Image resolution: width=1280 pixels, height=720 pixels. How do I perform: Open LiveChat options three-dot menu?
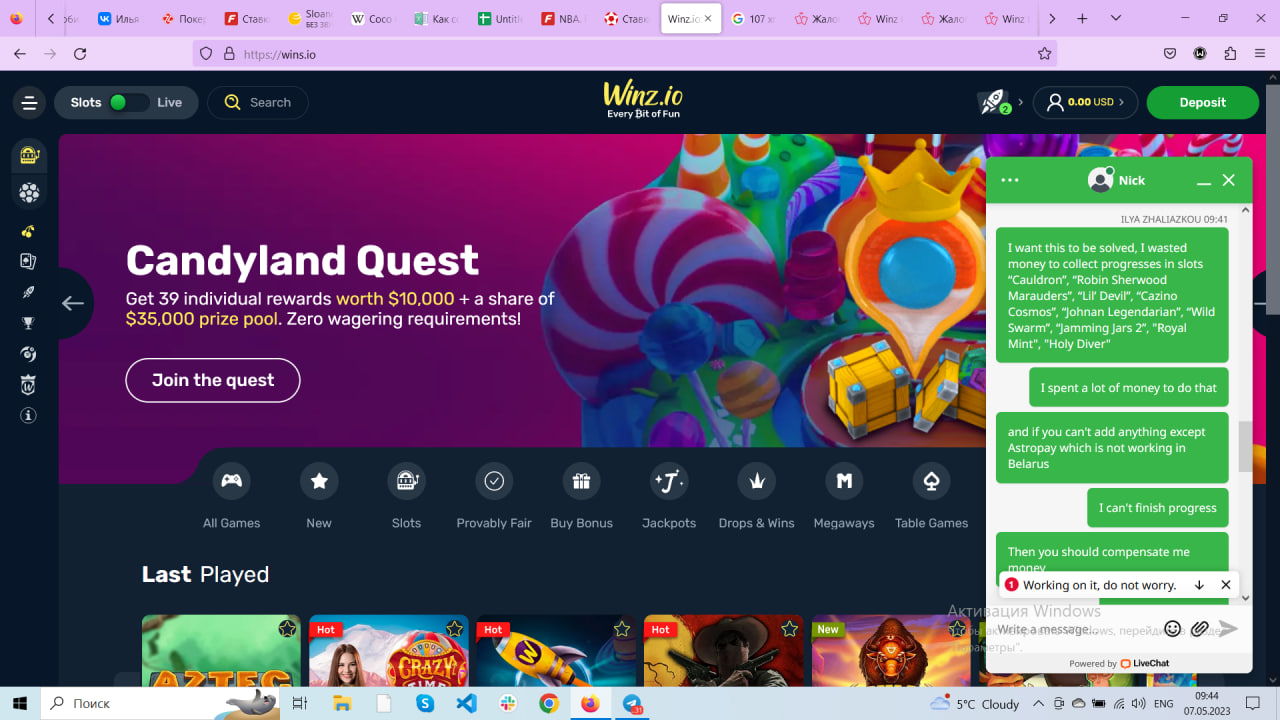pyautogui.click(x=1010, y=180)
